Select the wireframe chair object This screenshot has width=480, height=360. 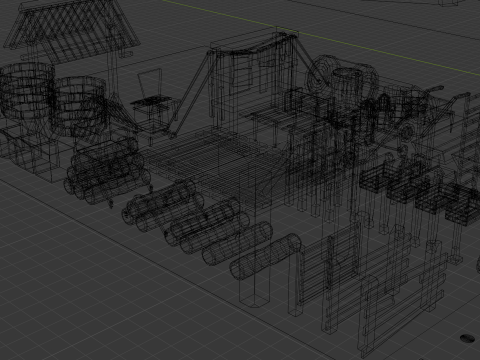click(153, 107)
